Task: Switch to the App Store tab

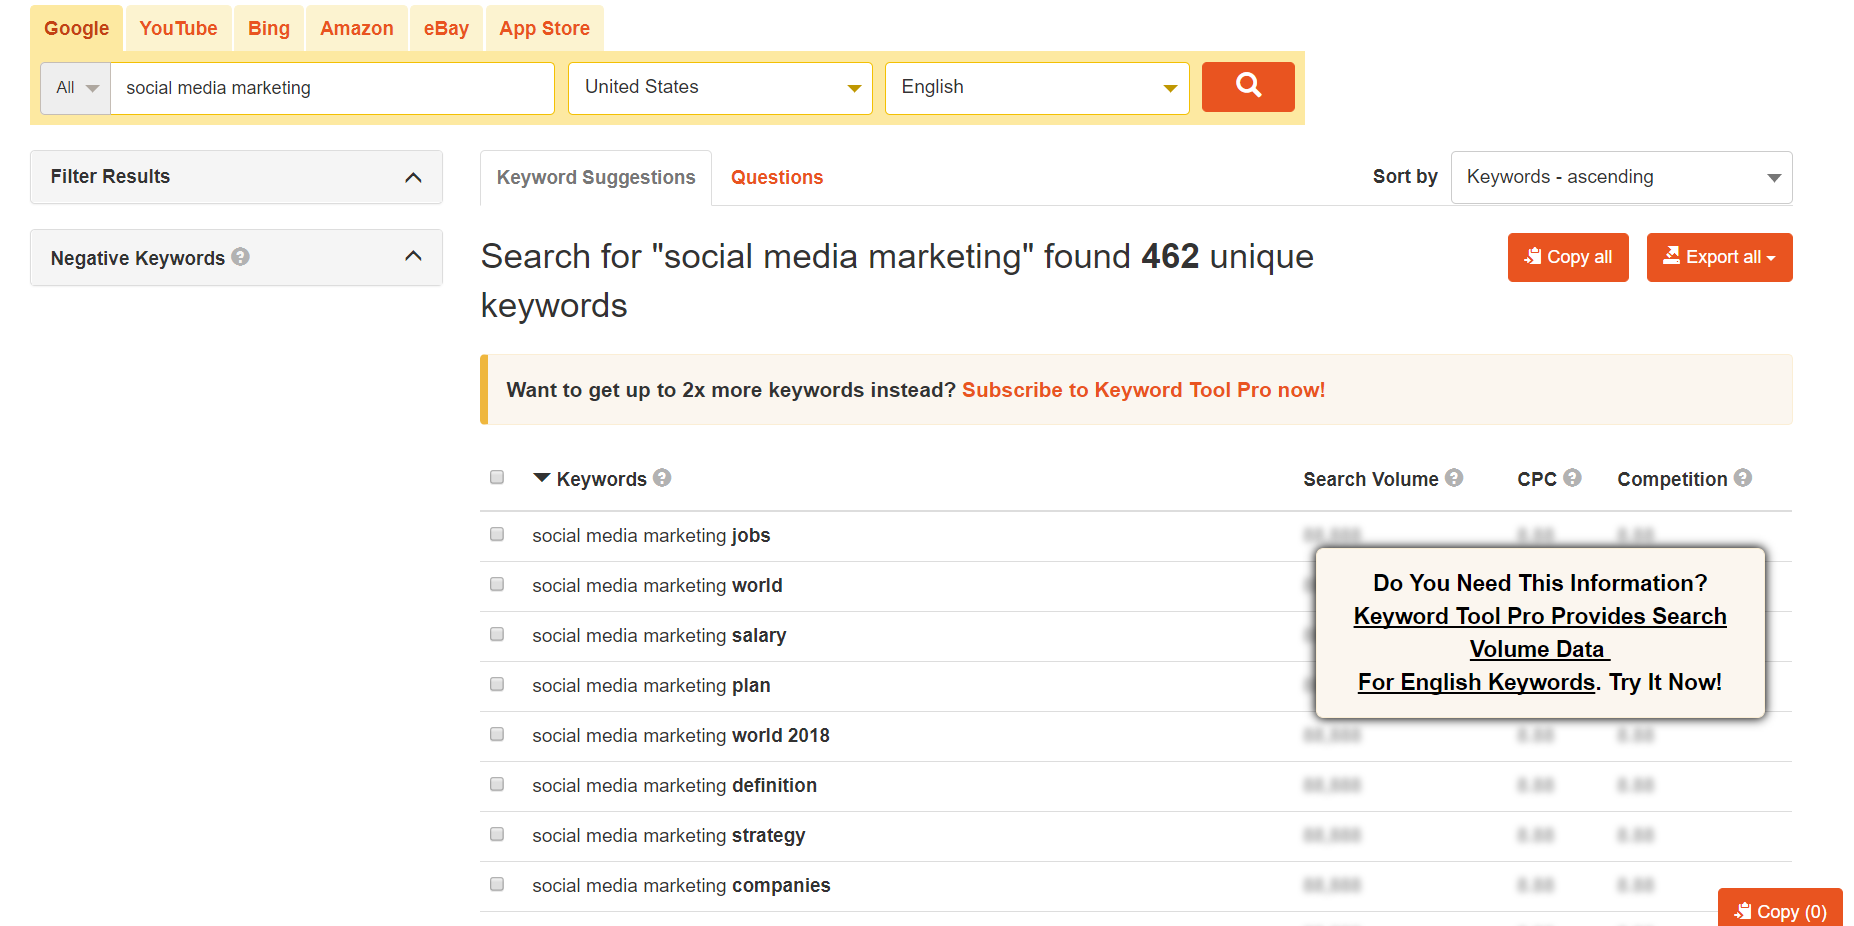Action: (545, 28)
